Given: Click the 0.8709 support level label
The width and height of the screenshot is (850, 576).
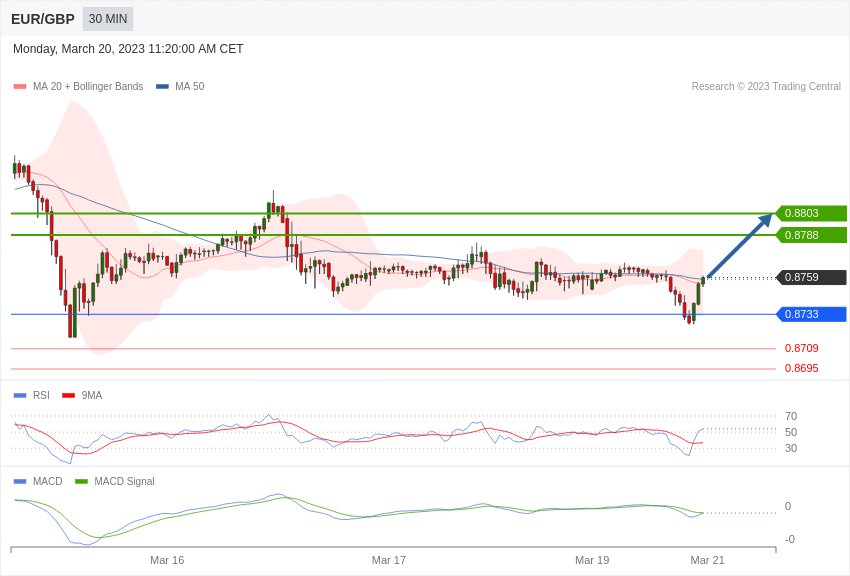Looking at the screenshot, I should [802, 348].
